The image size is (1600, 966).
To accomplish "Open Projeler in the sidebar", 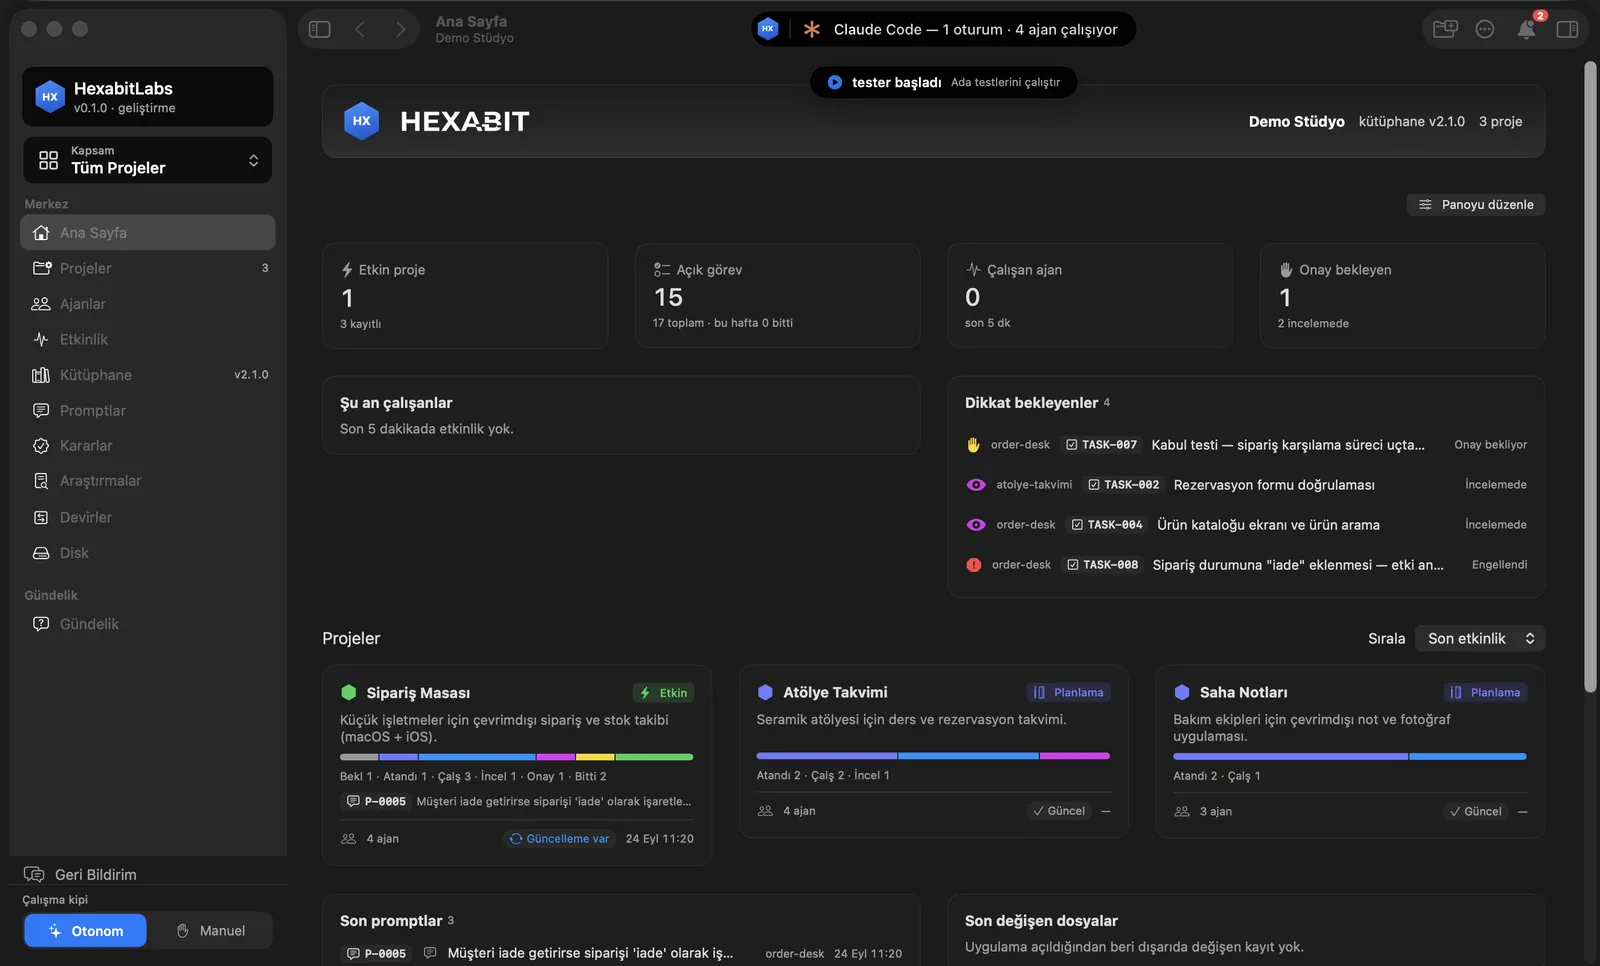I will [x=147, y=268].
